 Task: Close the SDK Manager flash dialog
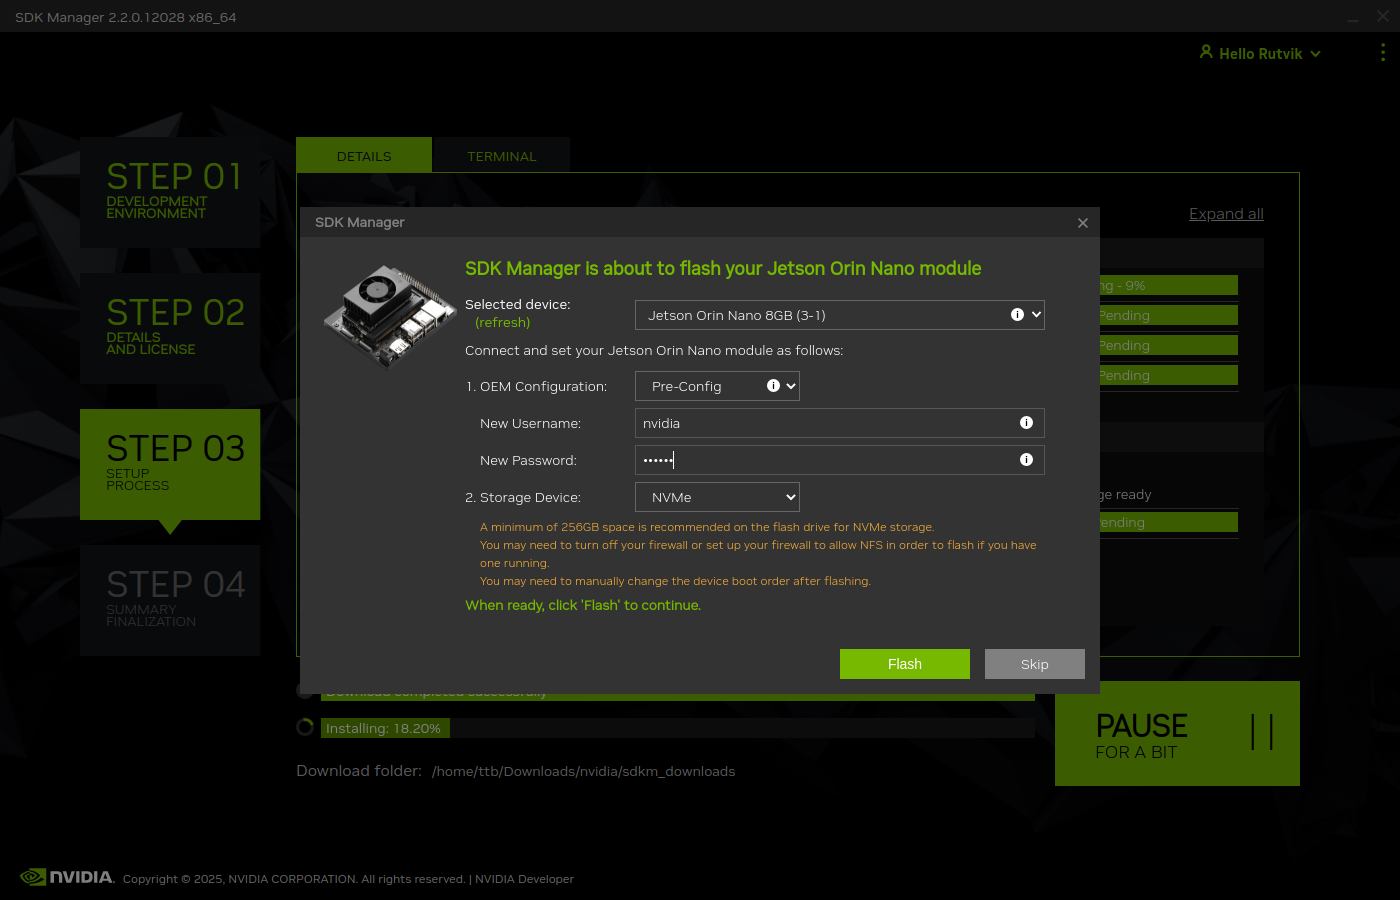1083,223
